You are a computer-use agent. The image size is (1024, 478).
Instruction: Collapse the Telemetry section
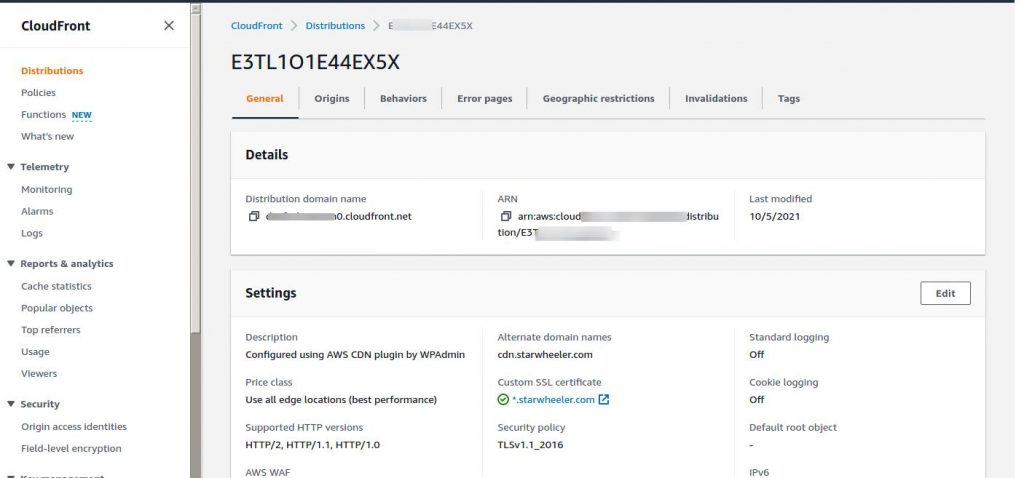click(x=10, y=167)
